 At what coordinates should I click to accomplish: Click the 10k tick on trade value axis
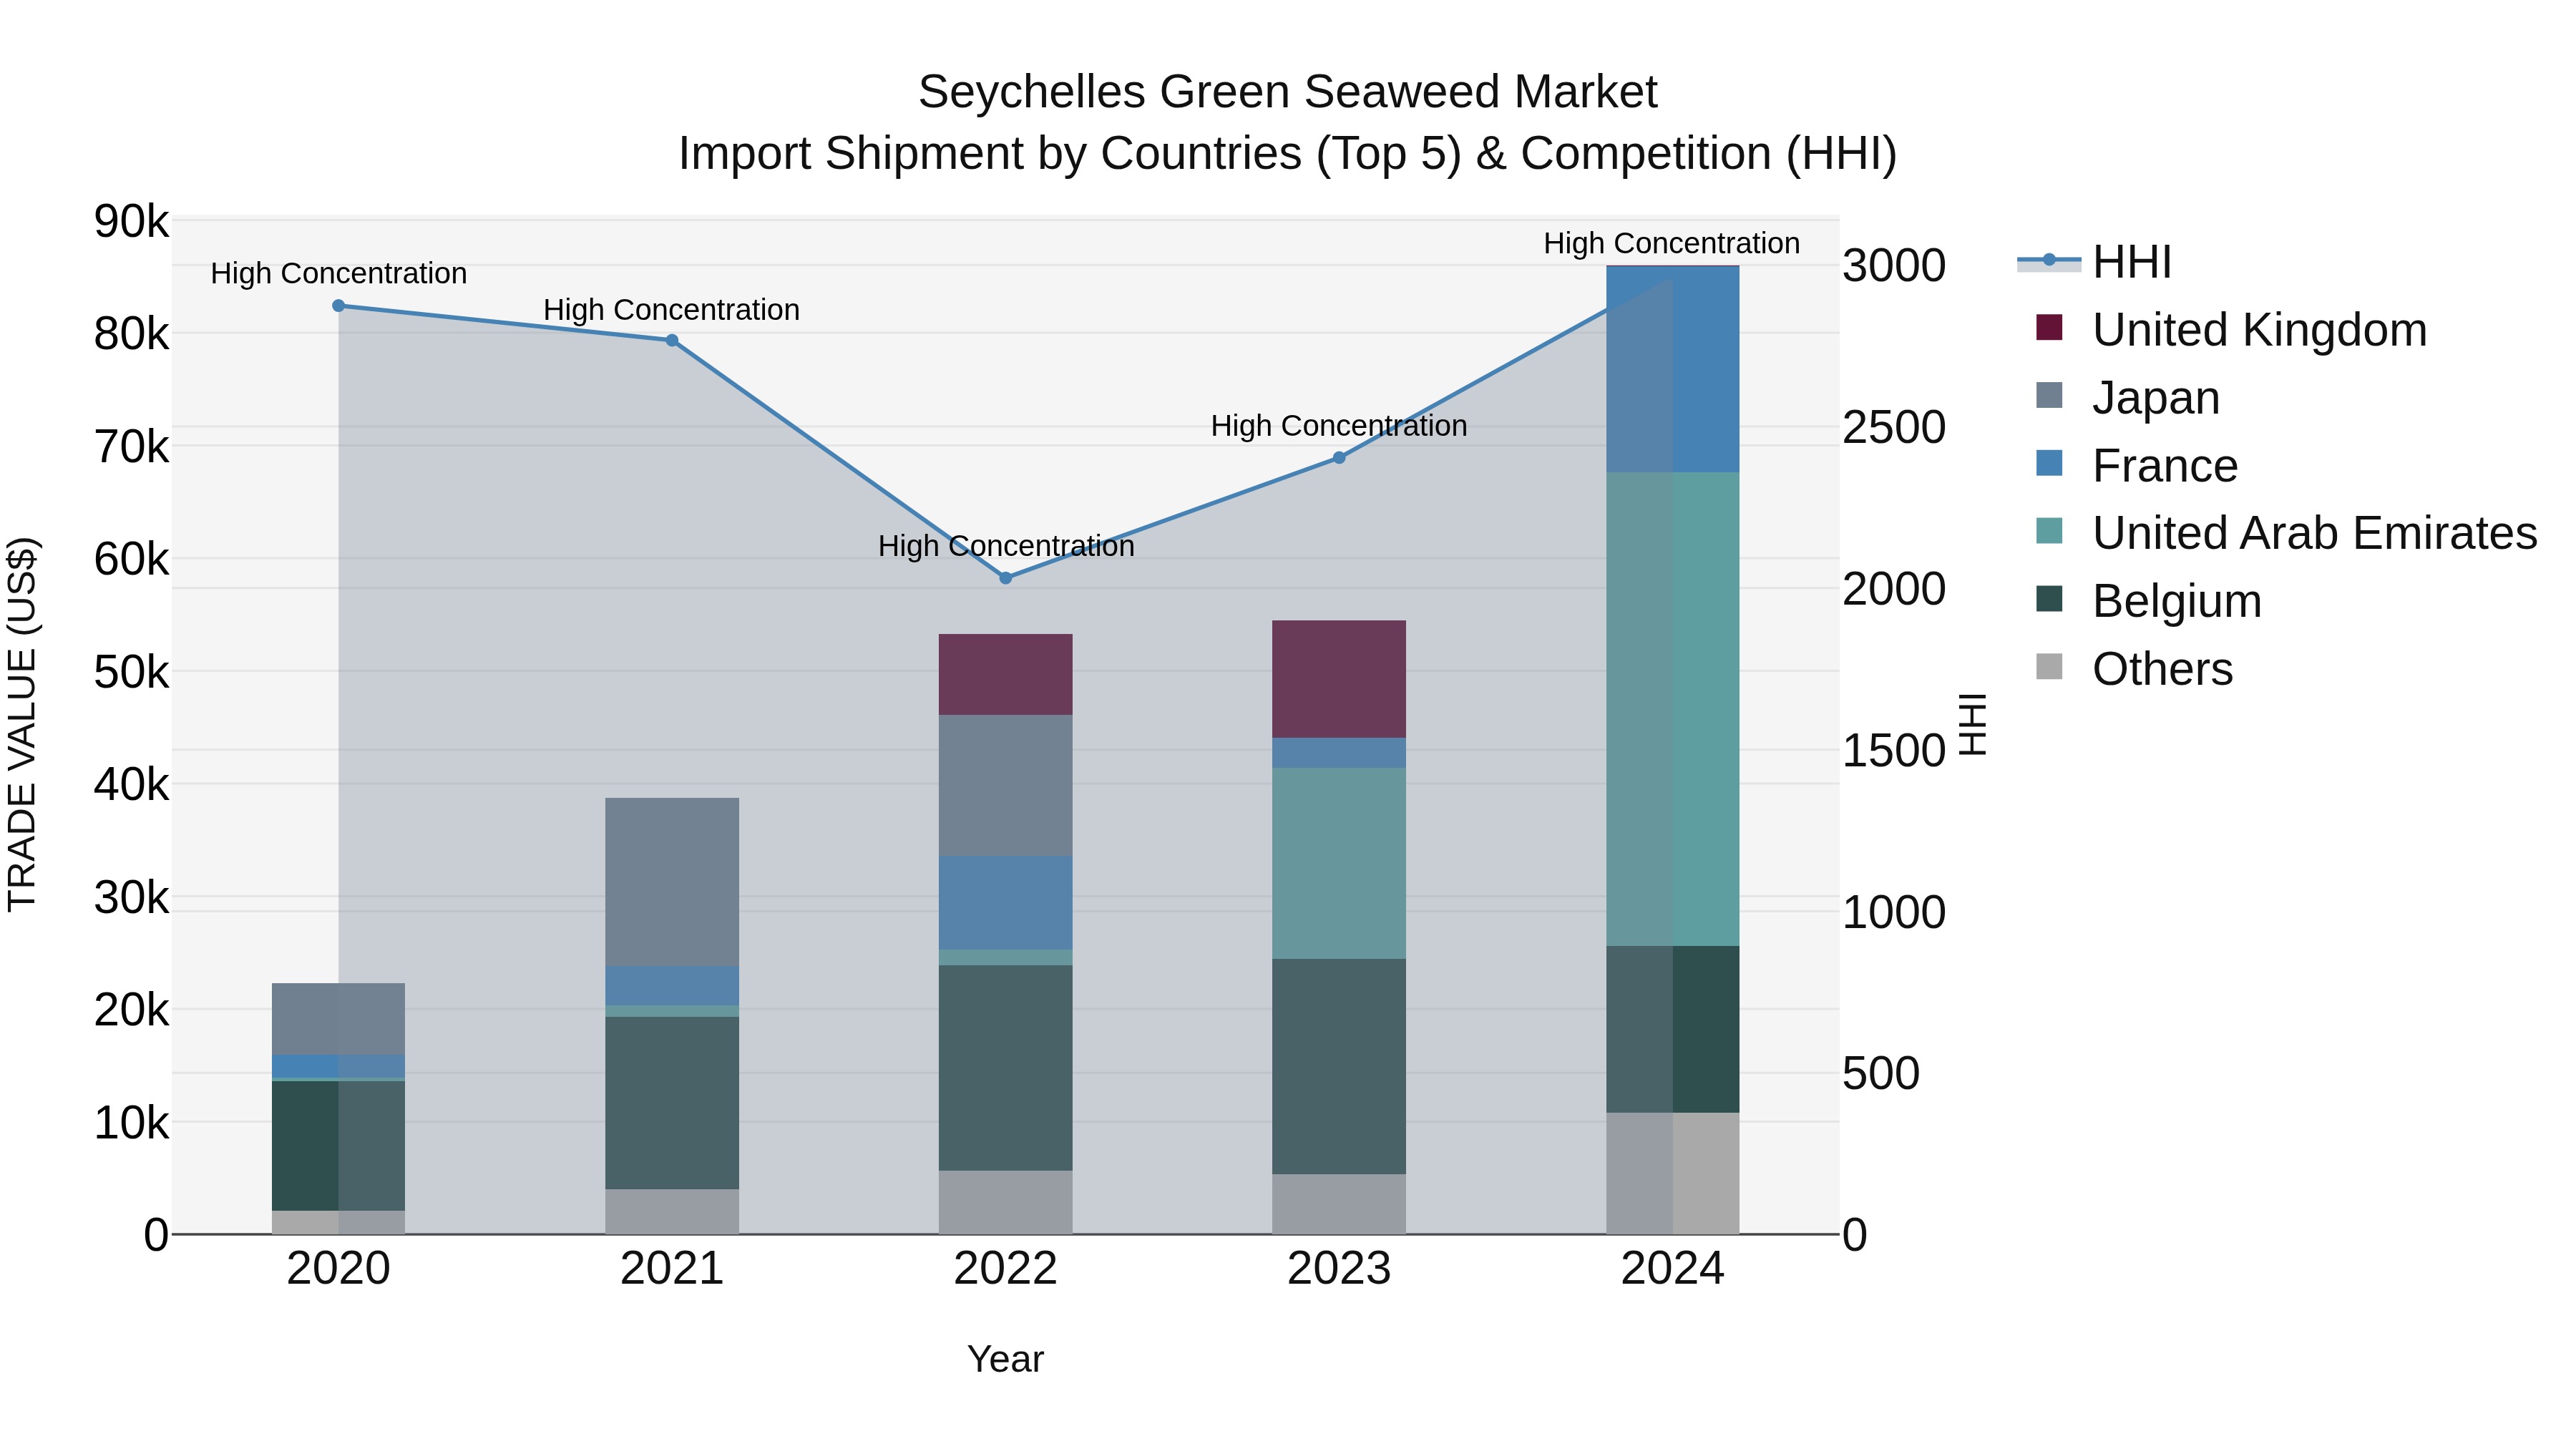[131, 1123]
